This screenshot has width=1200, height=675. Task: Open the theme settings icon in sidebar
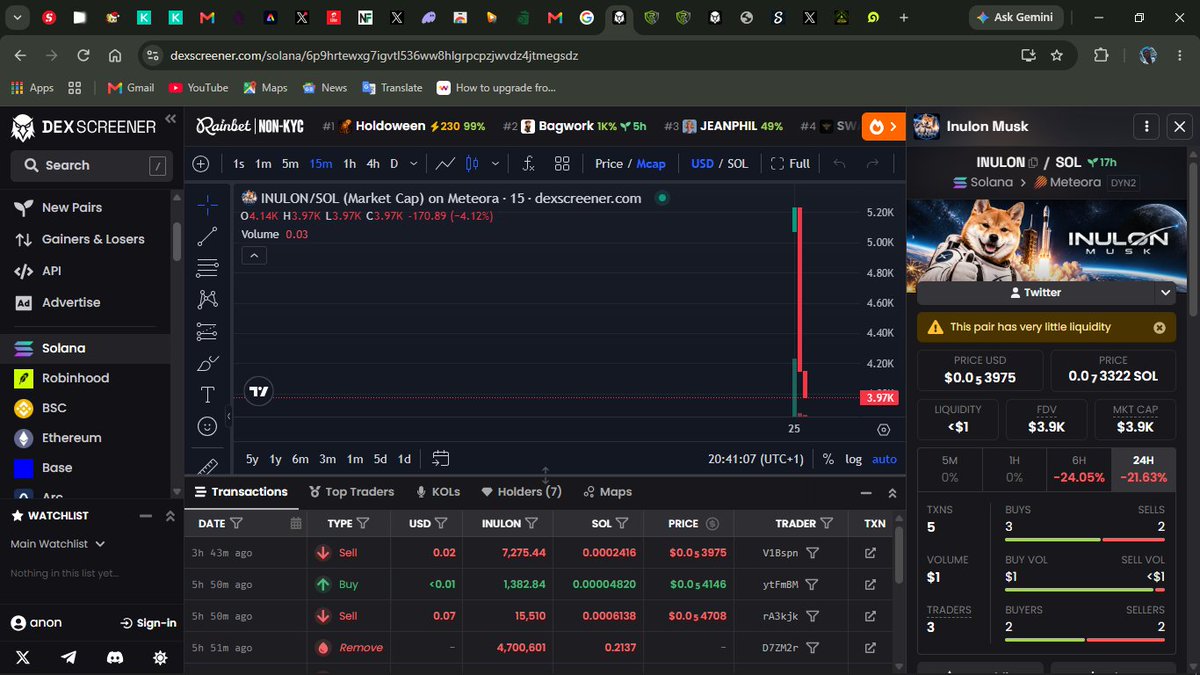click(160, 657)
